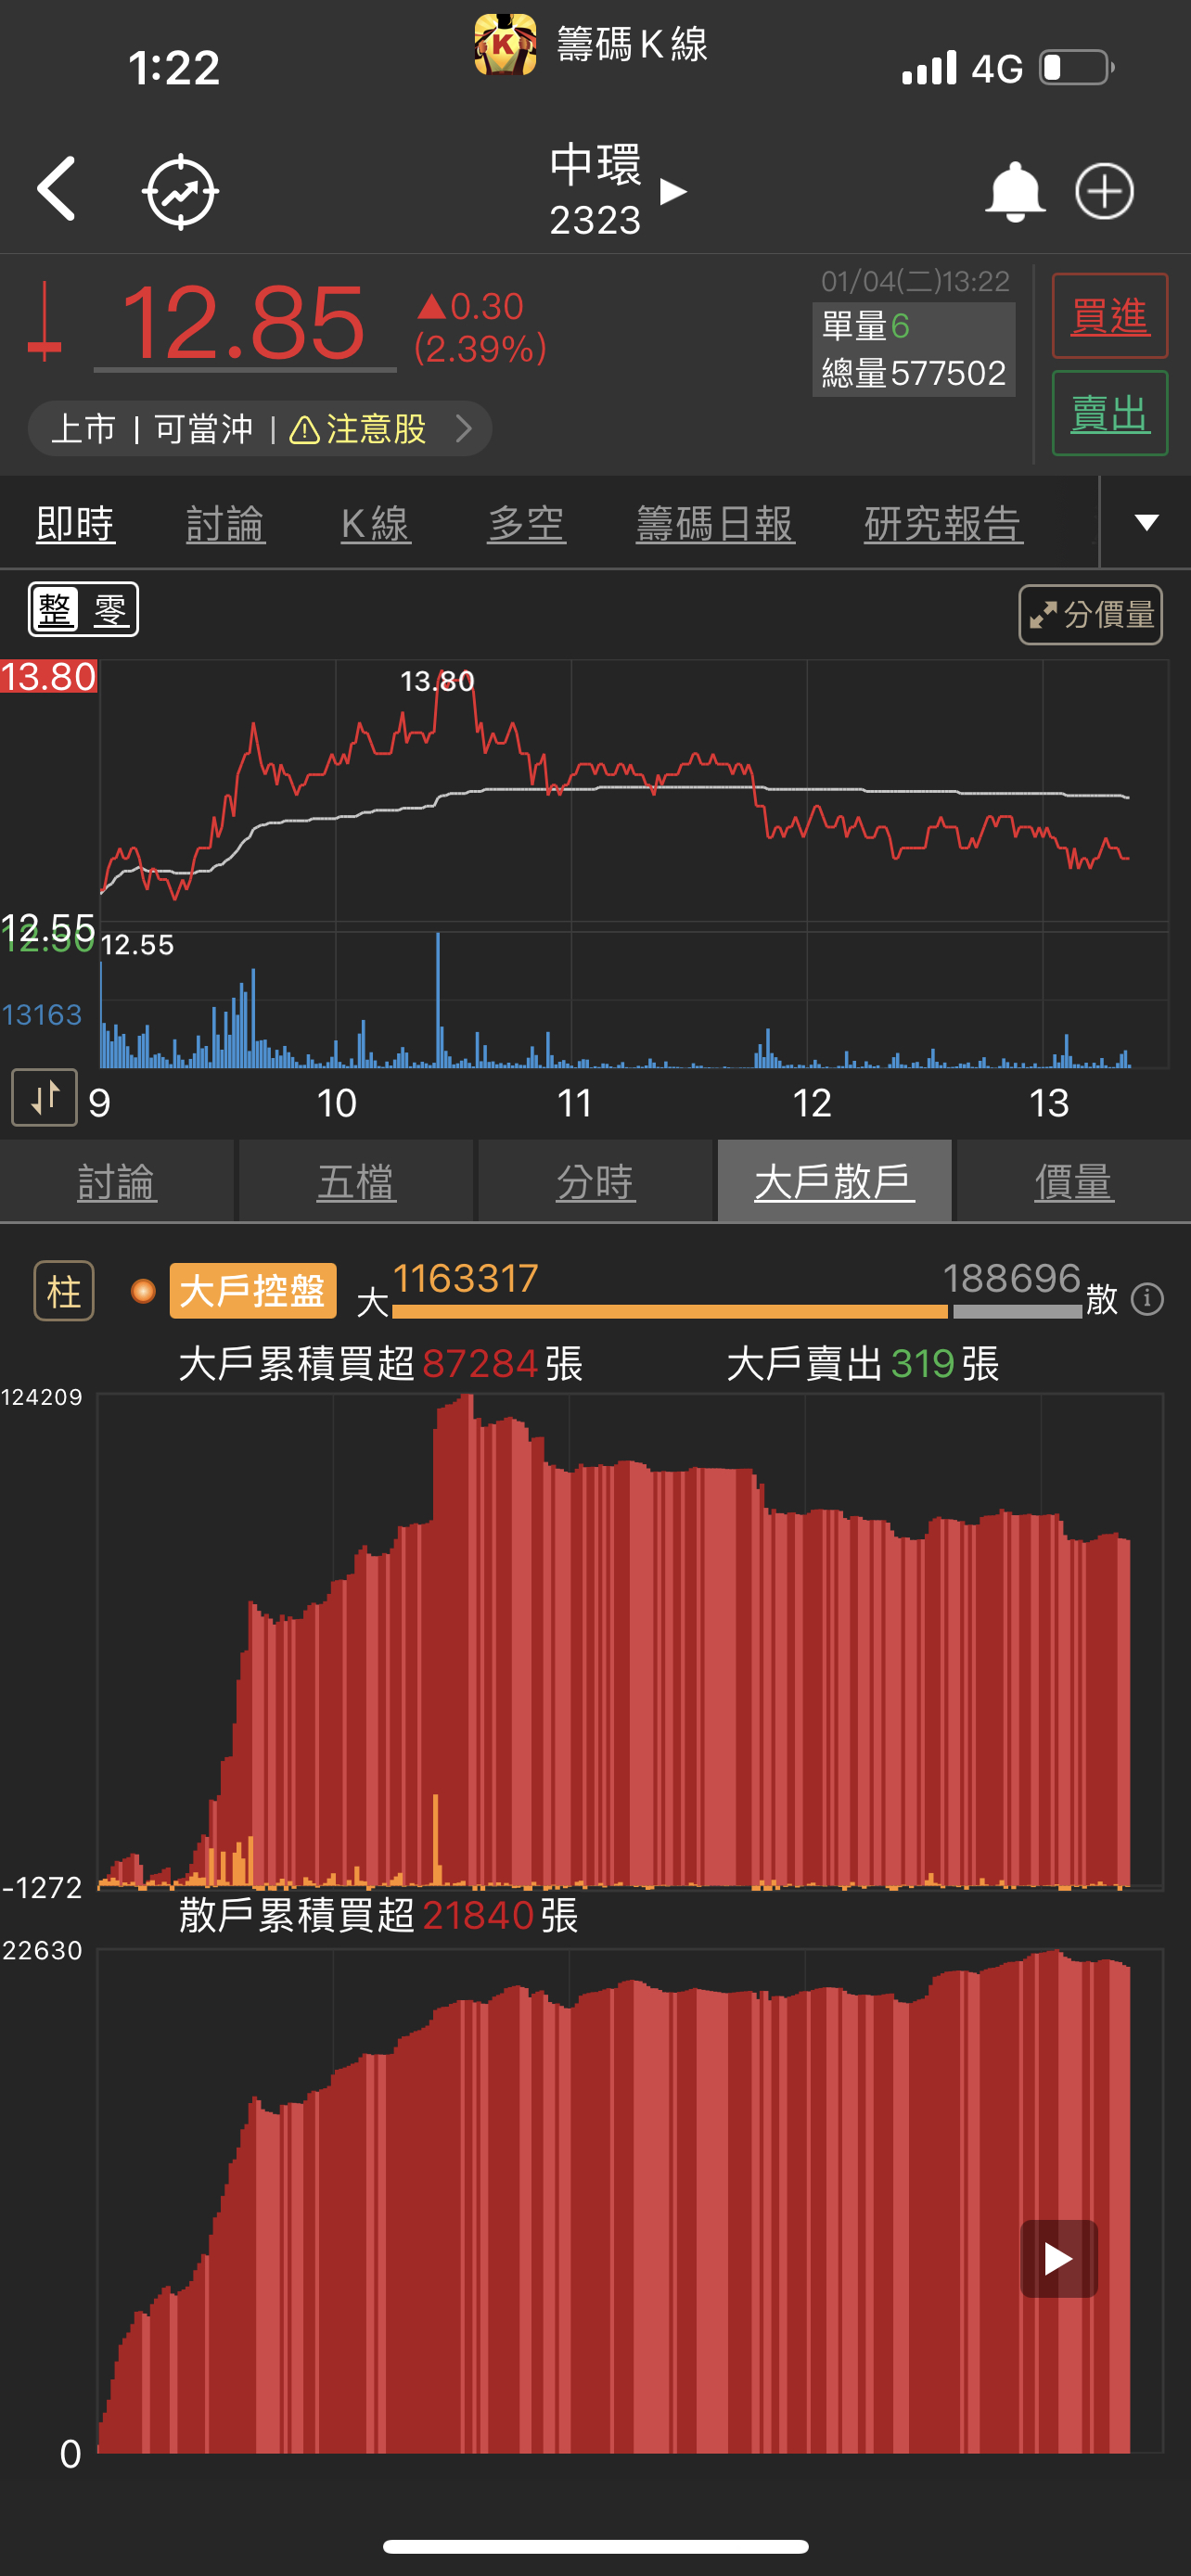1191x2576 pixels.
Task: Select the 五檔 tab
Action: [356, 1182]
